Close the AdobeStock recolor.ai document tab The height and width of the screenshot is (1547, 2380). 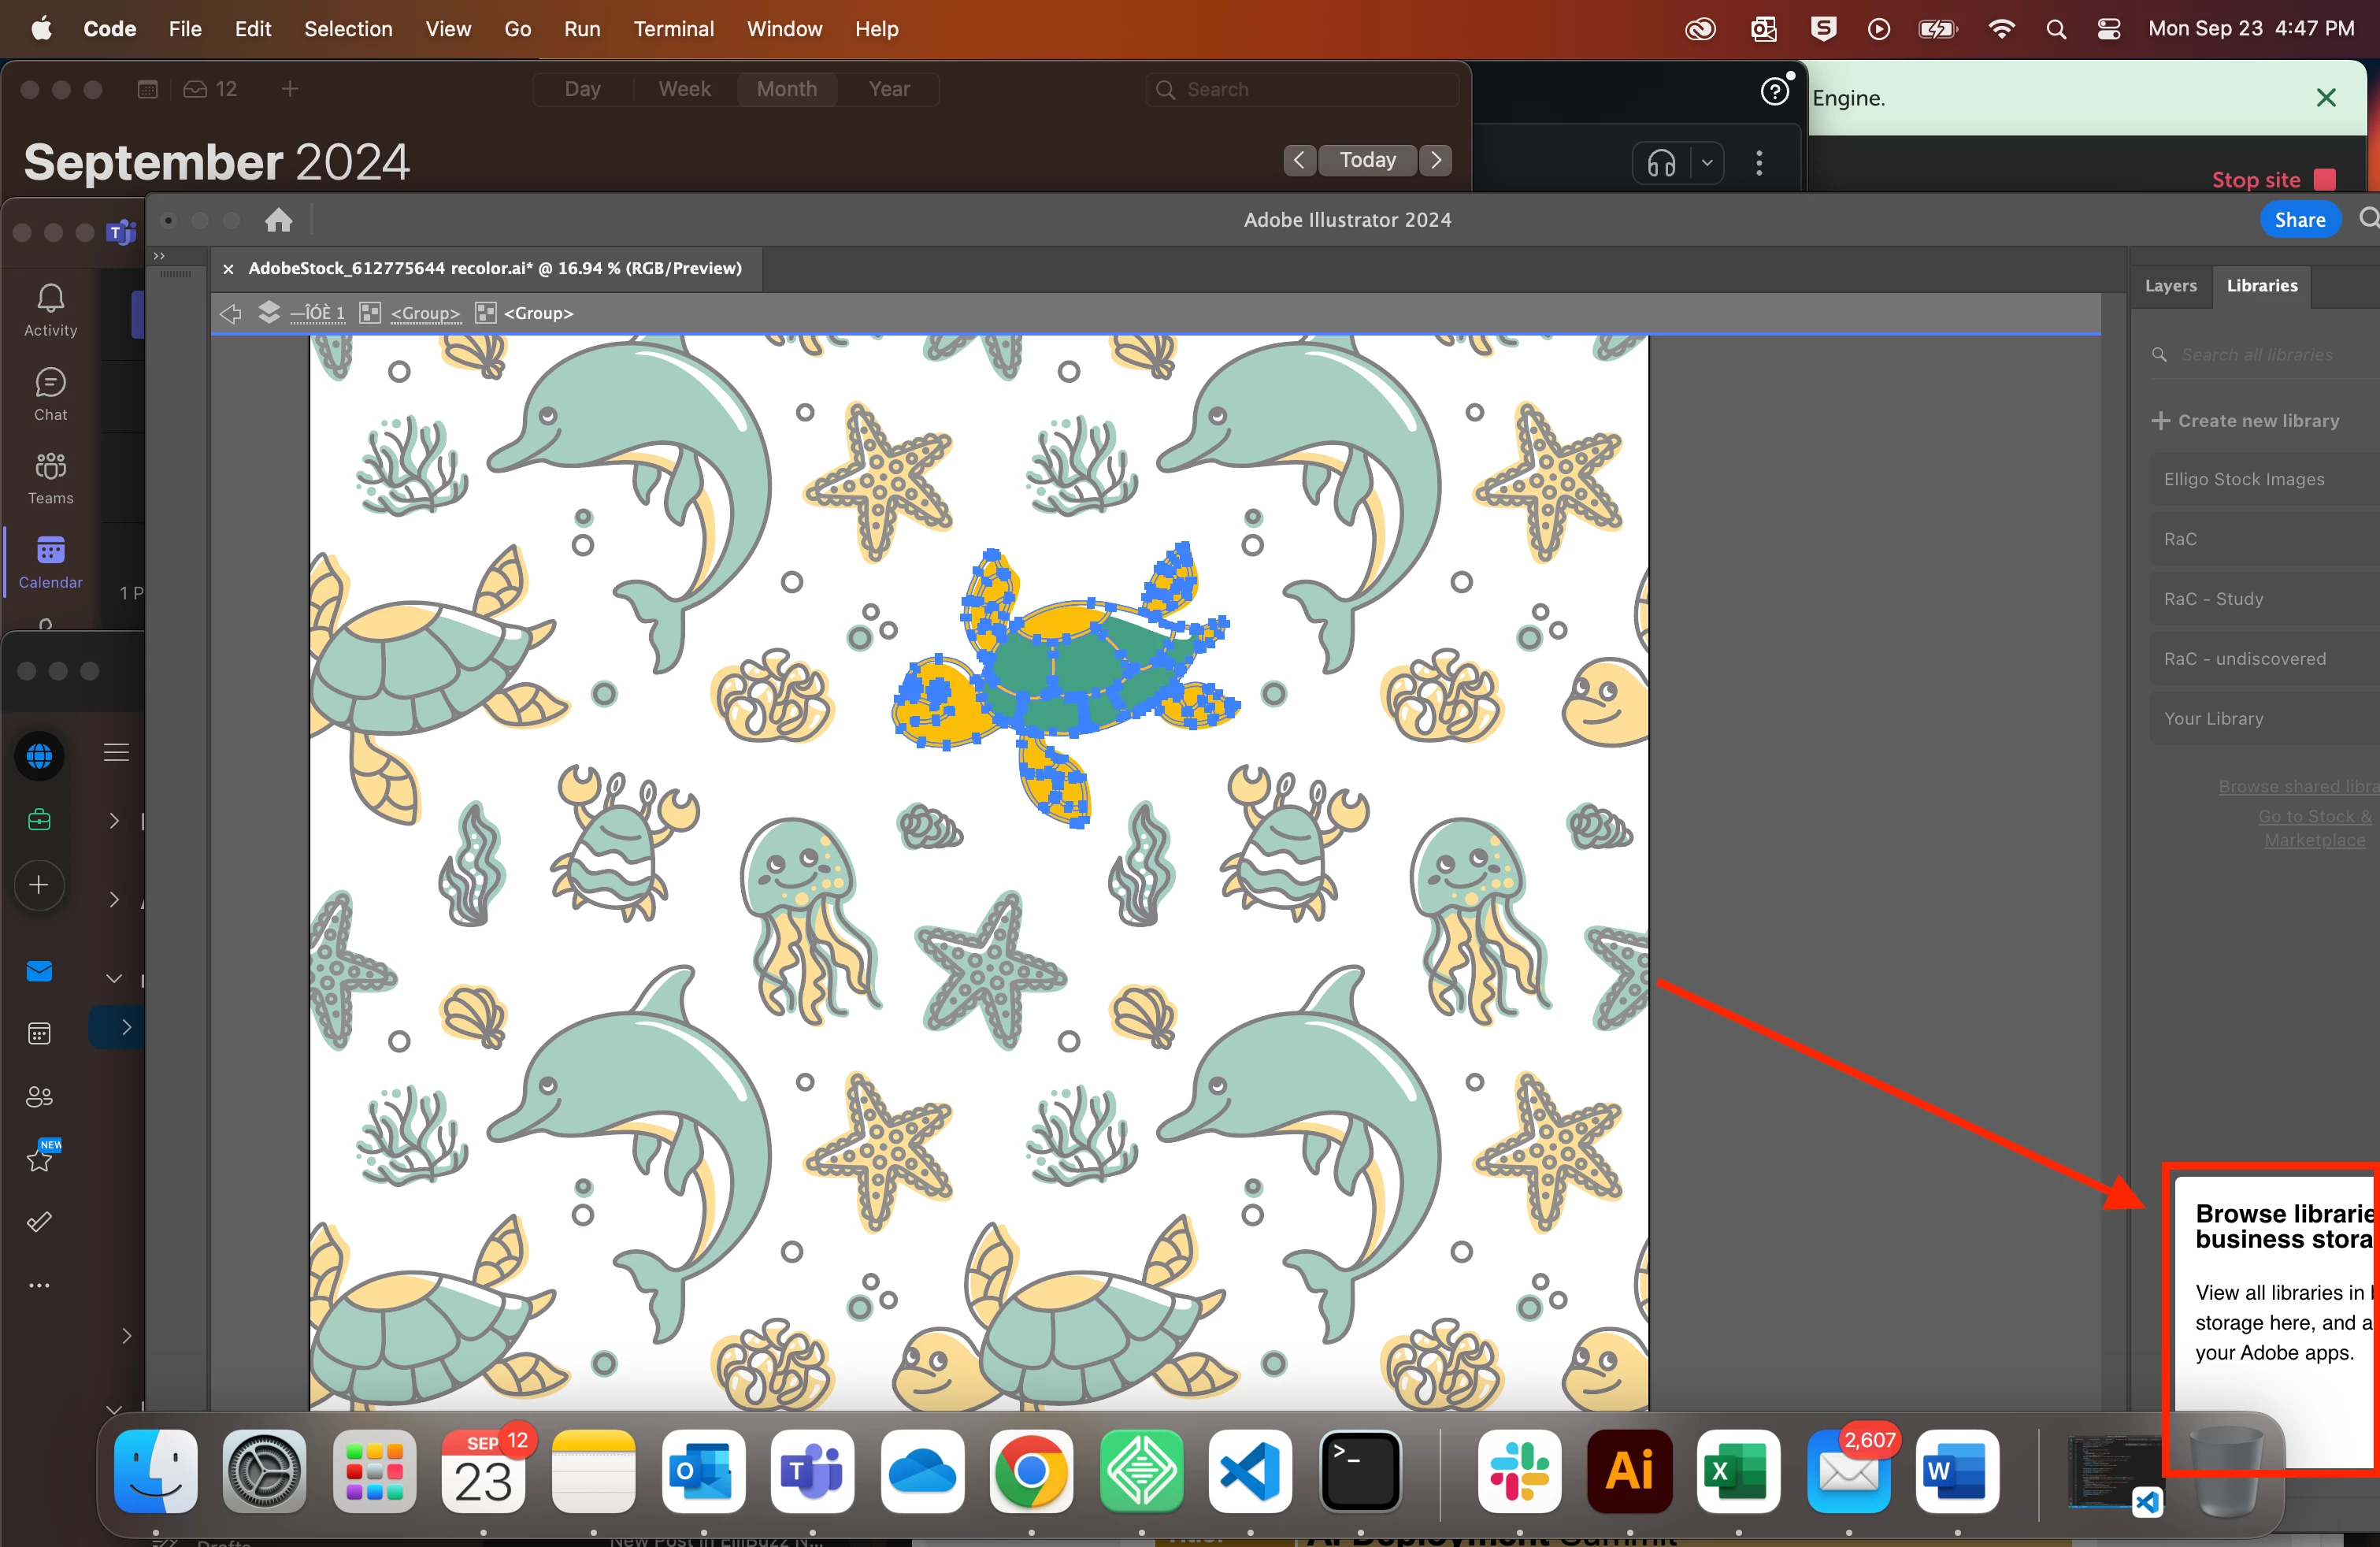click(228, 268)
